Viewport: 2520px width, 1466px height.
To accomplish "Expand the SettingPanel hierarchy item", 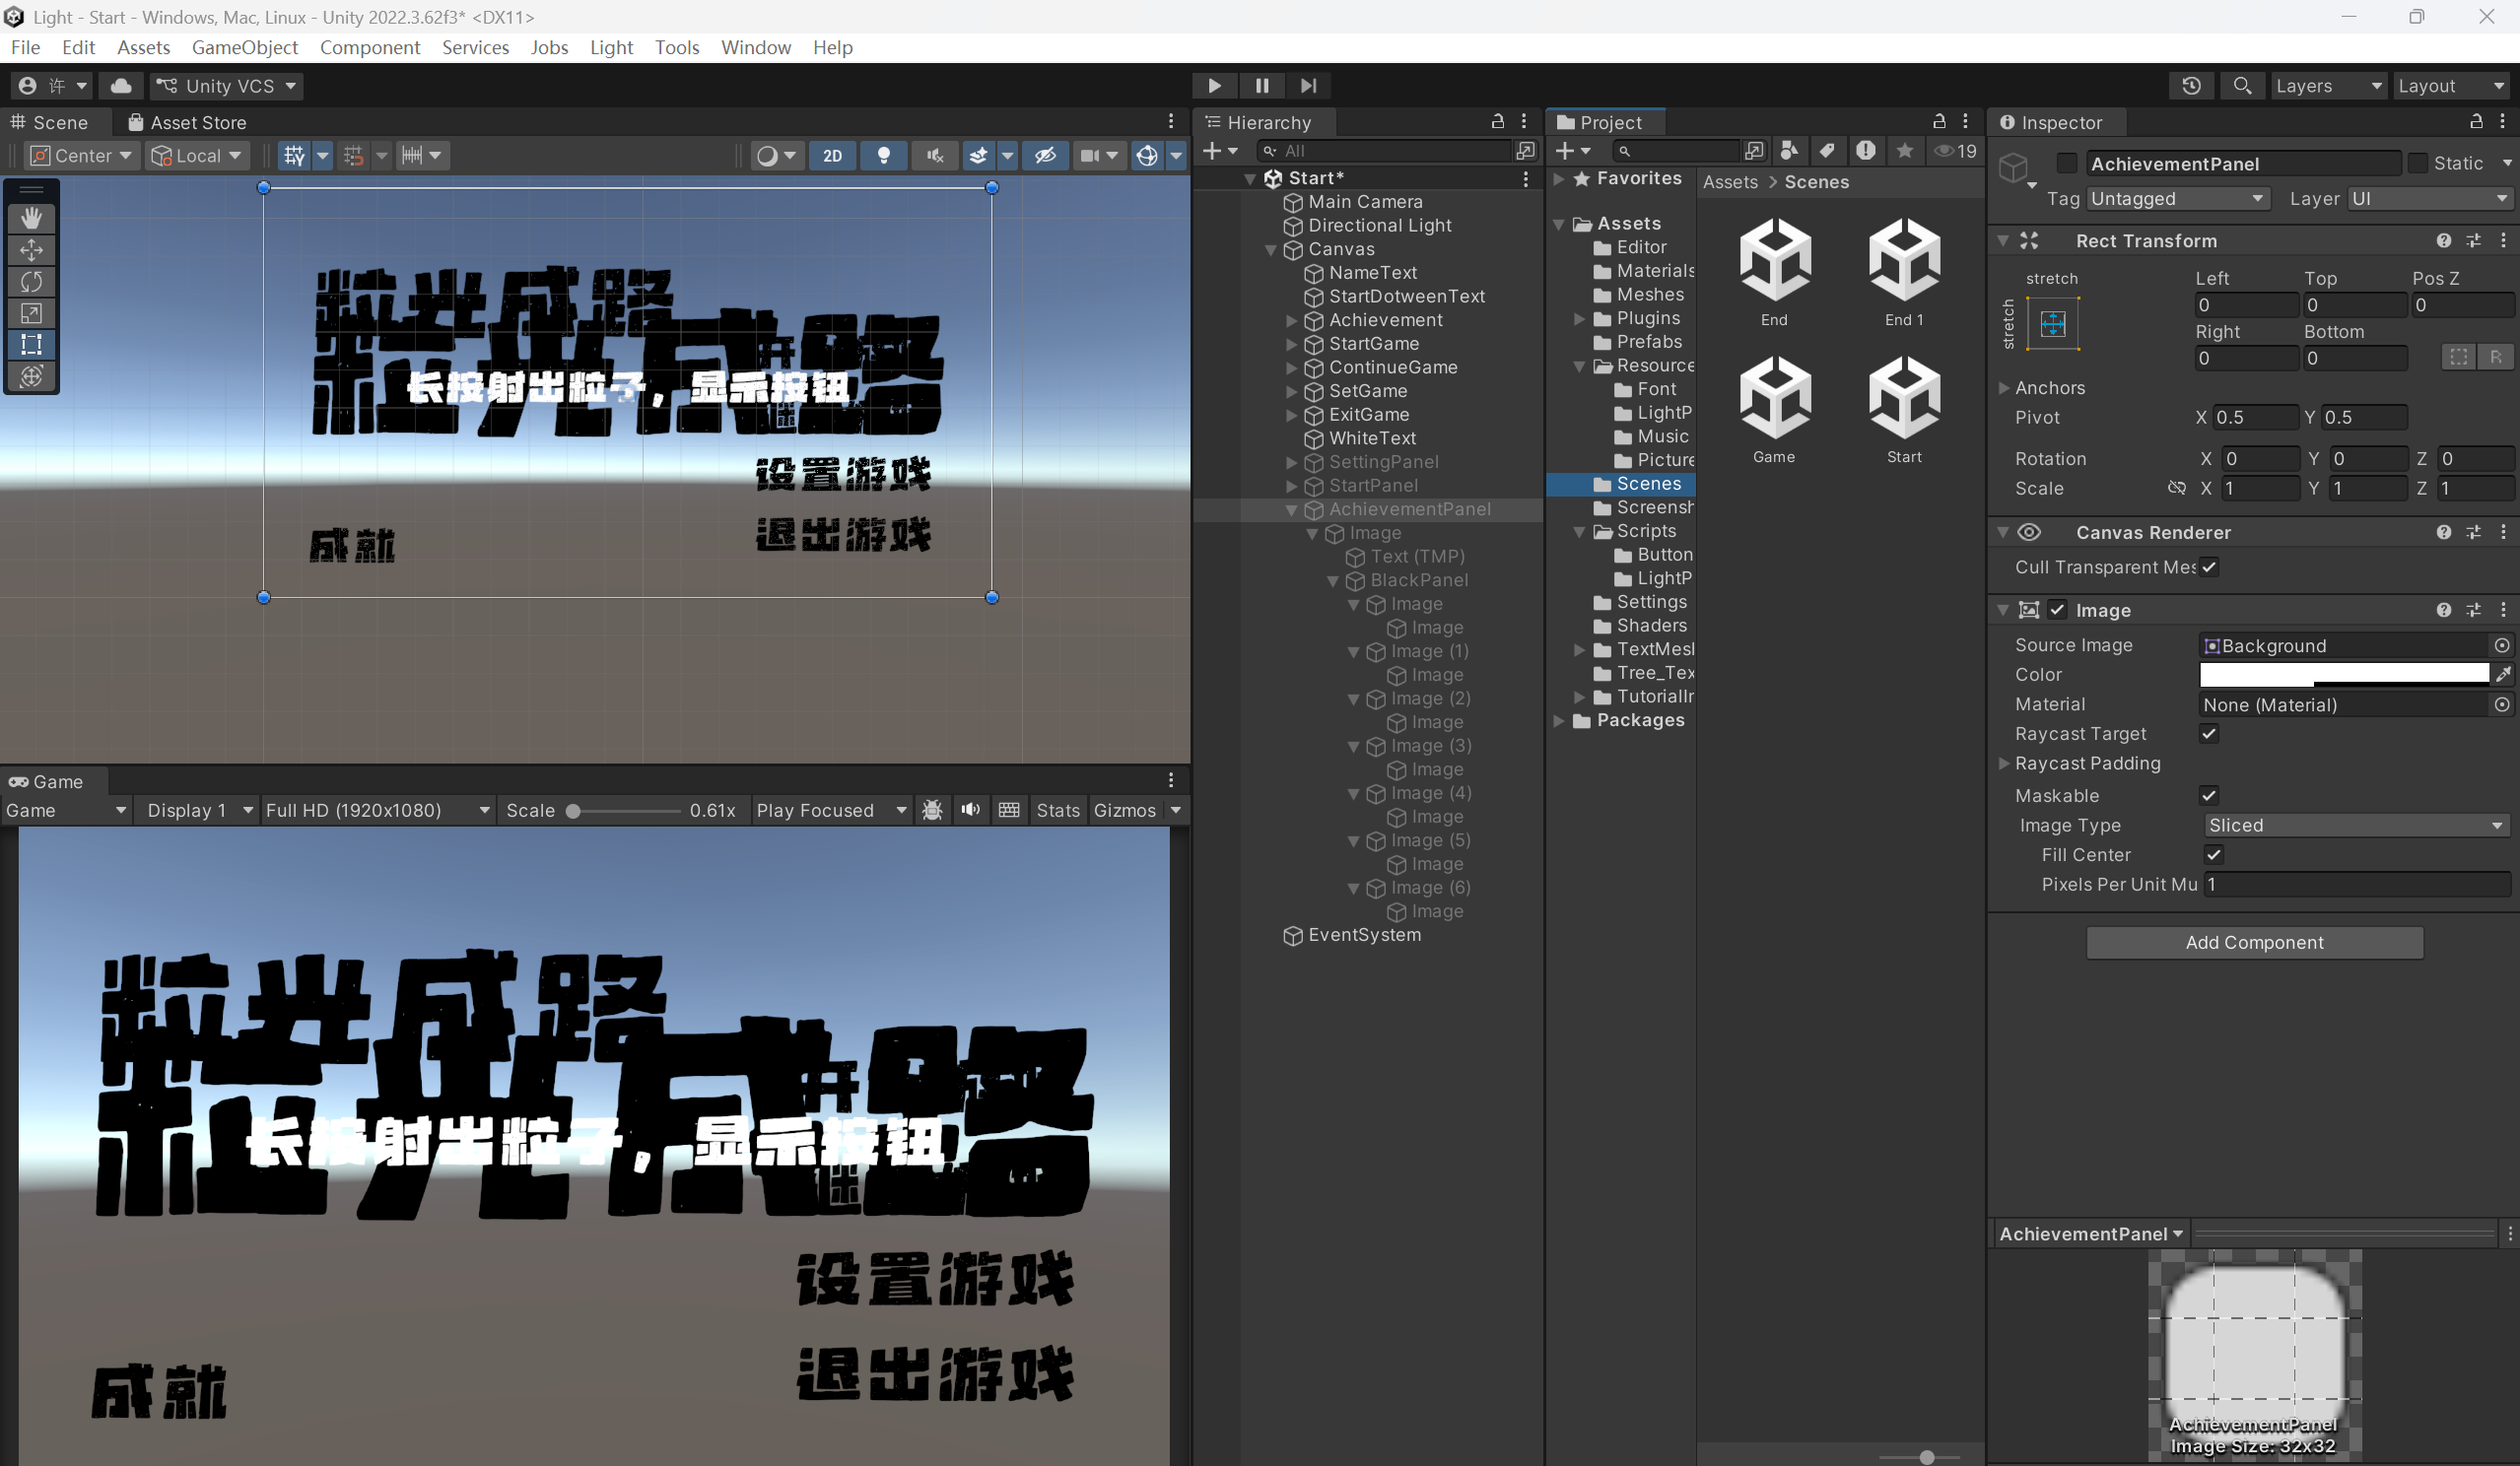I will [1291, 462].
